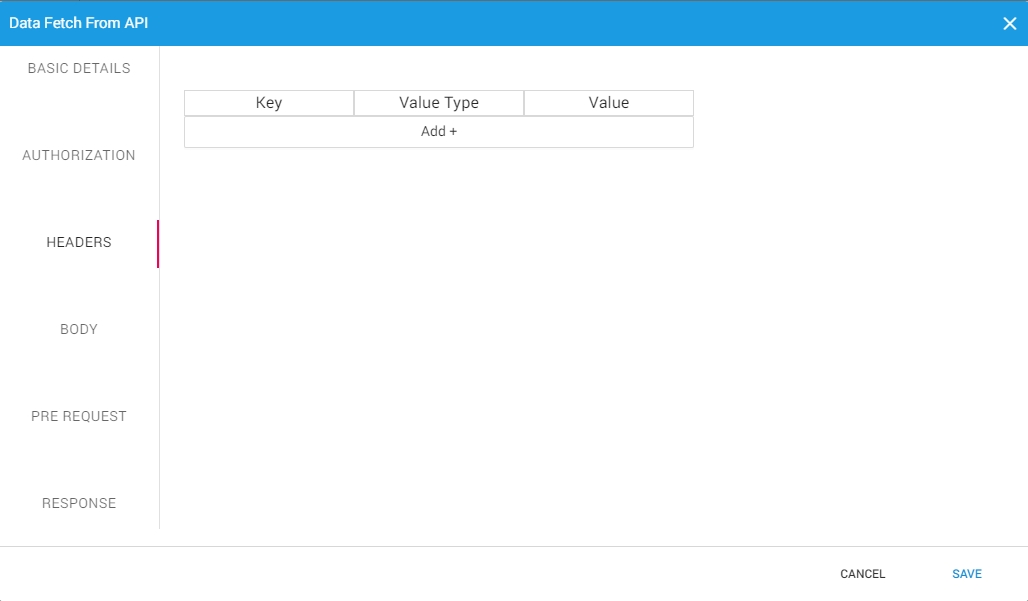The image size is (1028, 601).
Task: Show the Response tab
Action: tap(79, 503)
